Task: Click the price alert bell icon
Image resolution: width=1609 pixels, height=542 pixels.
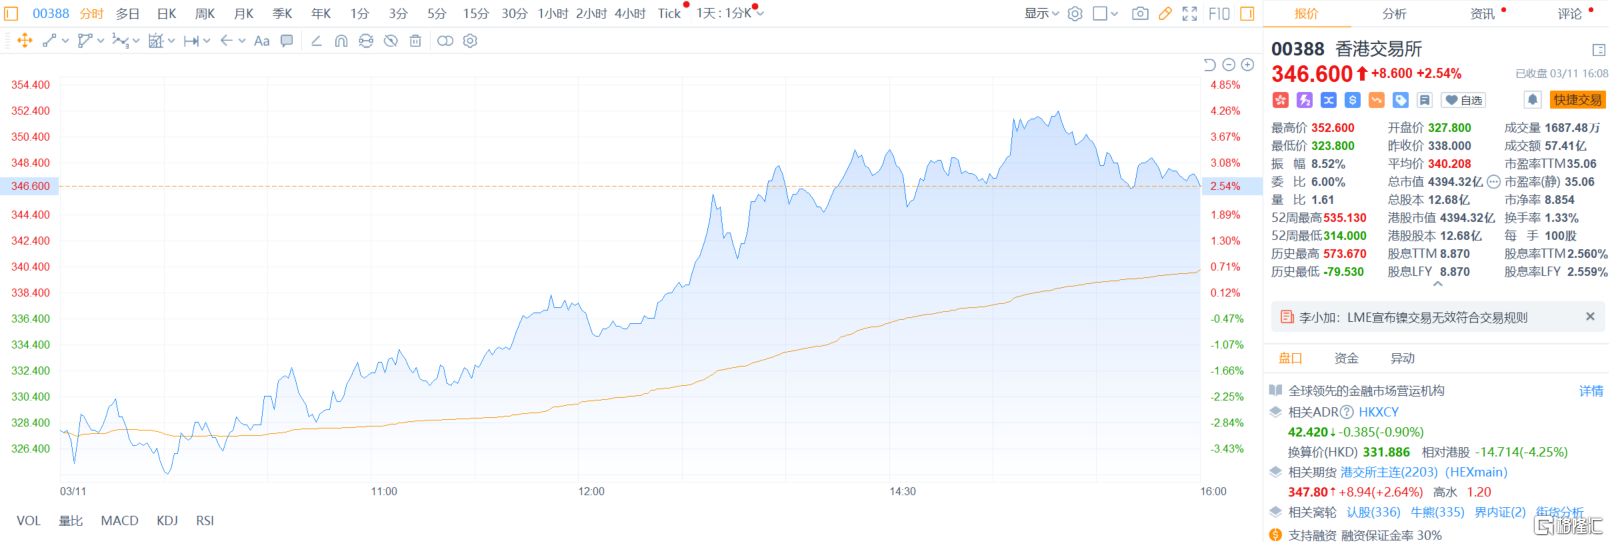Action: point(1532,100)
